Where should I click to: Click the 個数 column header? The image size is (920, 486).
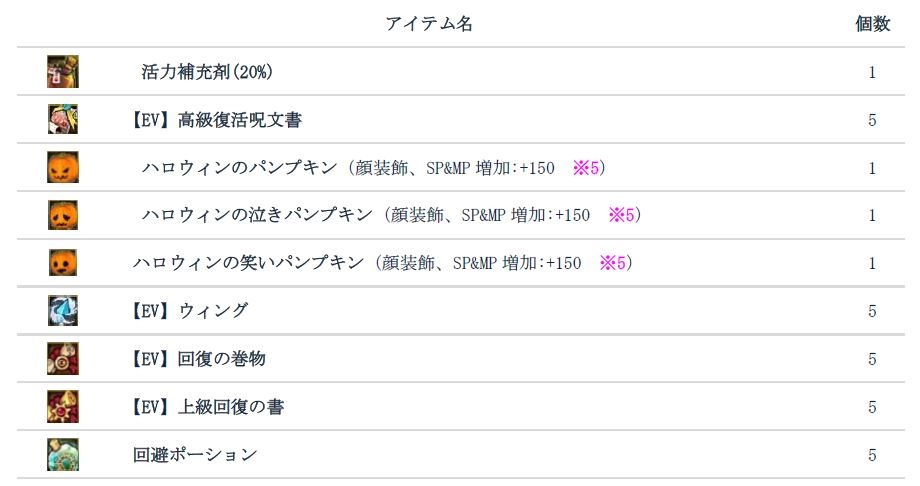872,24
